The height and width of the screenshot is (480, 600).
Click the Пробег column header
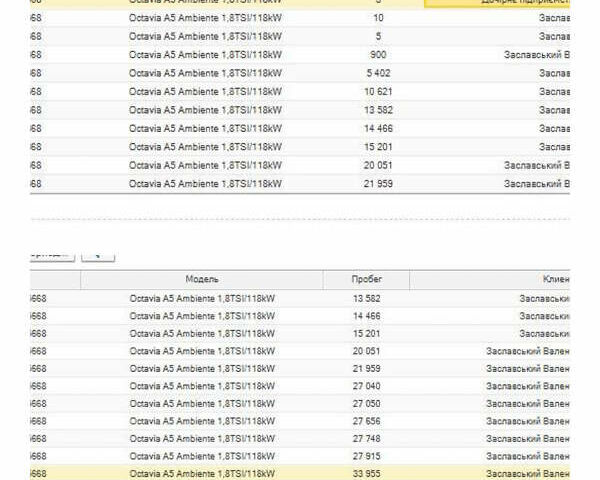(x=366, y=279)
